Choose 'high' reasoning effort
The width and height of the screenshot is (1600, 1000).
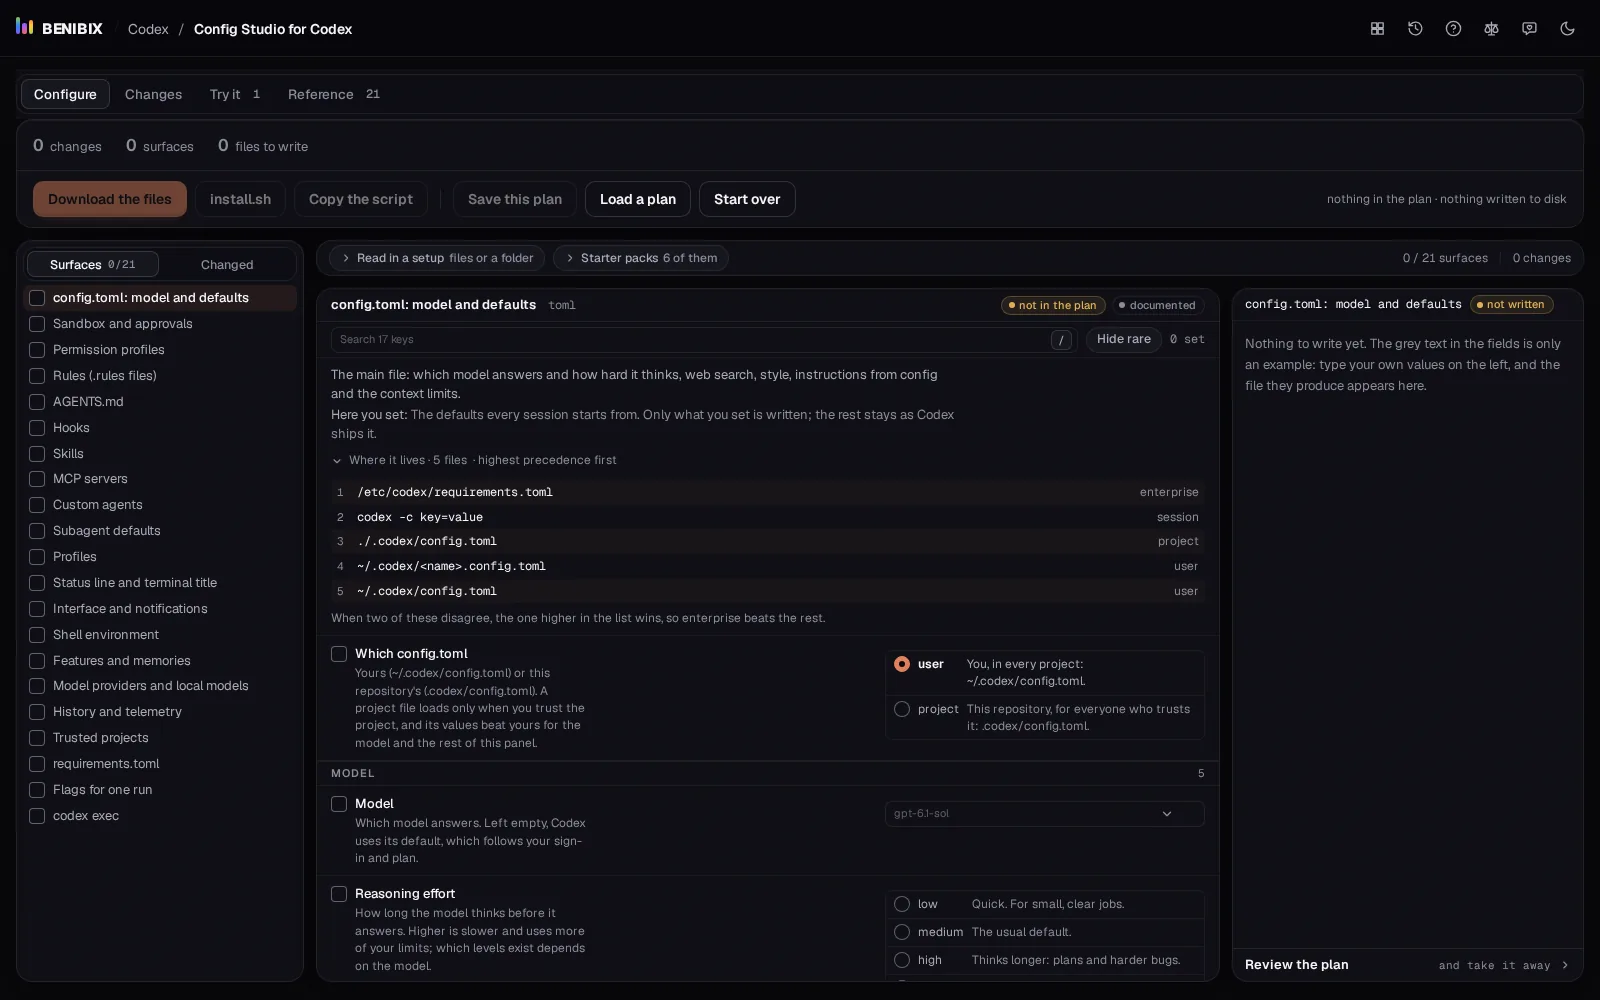[902, 960]
